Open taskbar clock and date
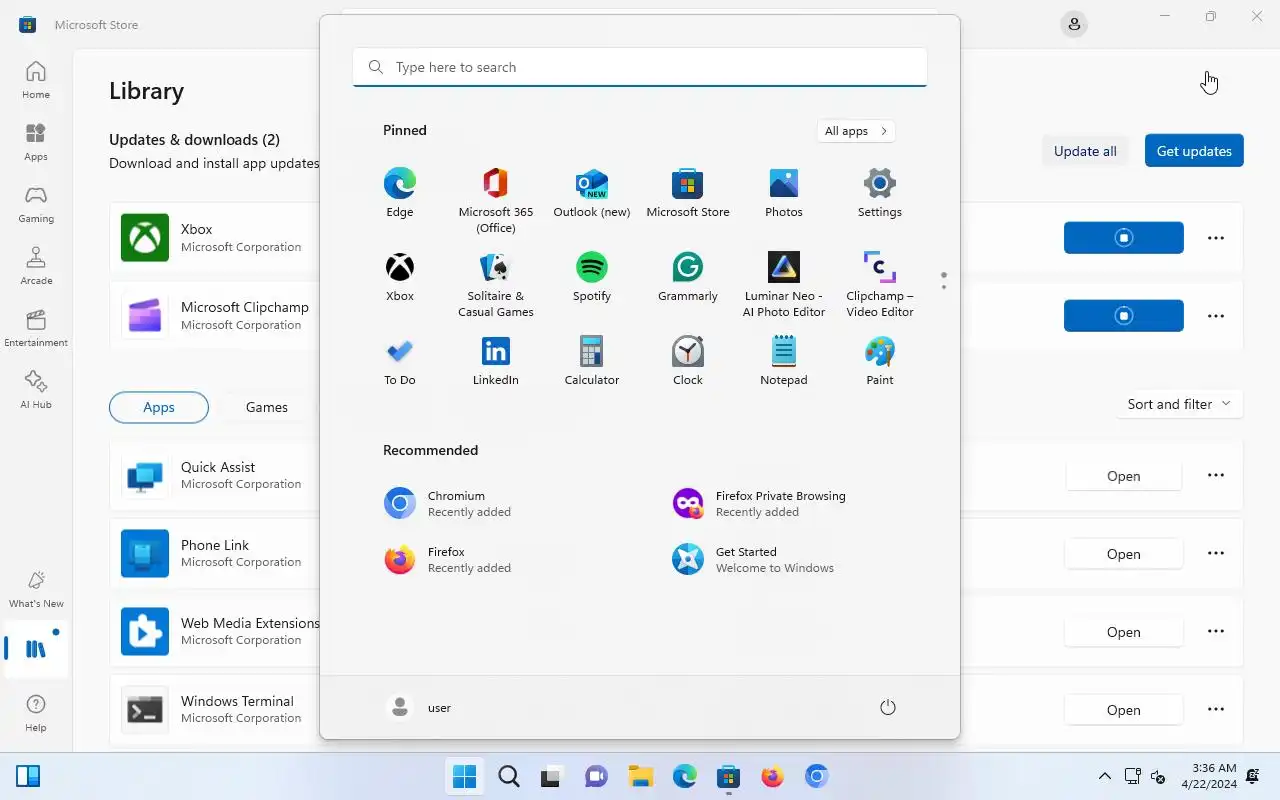The height and width of the screenshot is (800, 1280). coord(1210,776)
